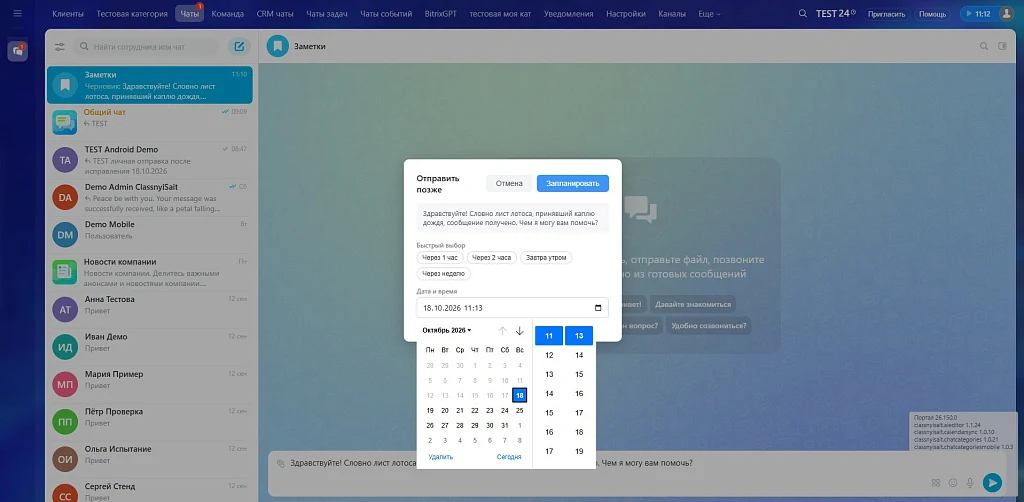1024x502 pixels.
Task: Click the attach file paperclip icon
Action: tap(281, 463)
